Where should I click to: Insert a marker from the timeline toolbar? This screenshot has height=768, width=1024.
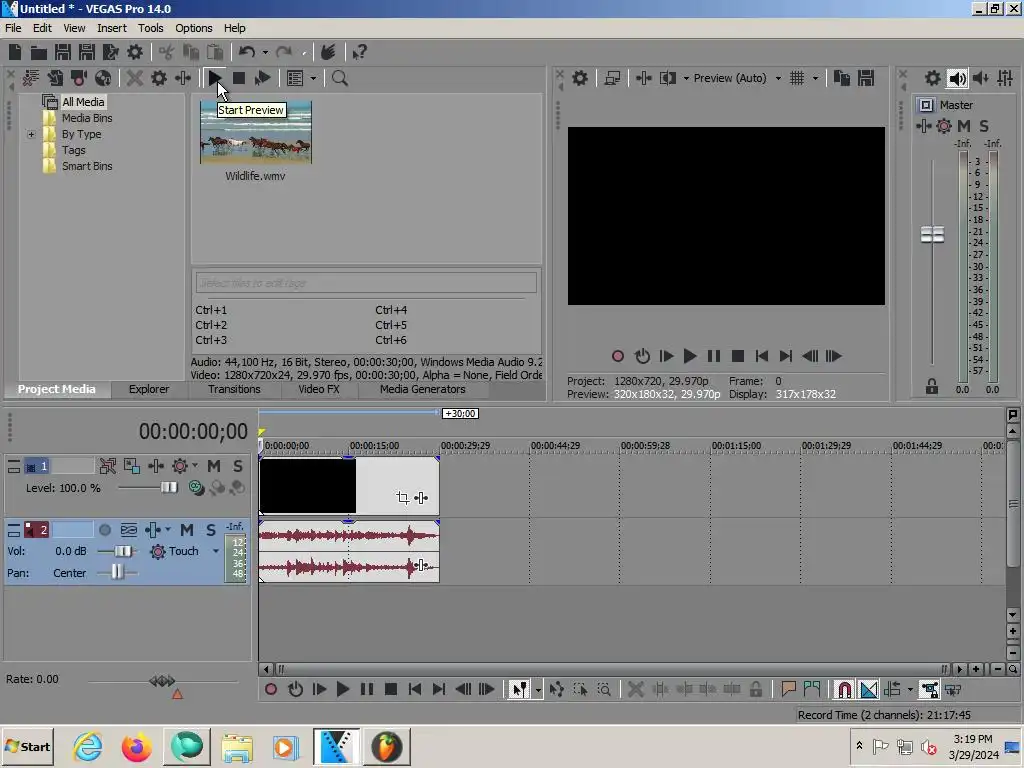point(788,689)
